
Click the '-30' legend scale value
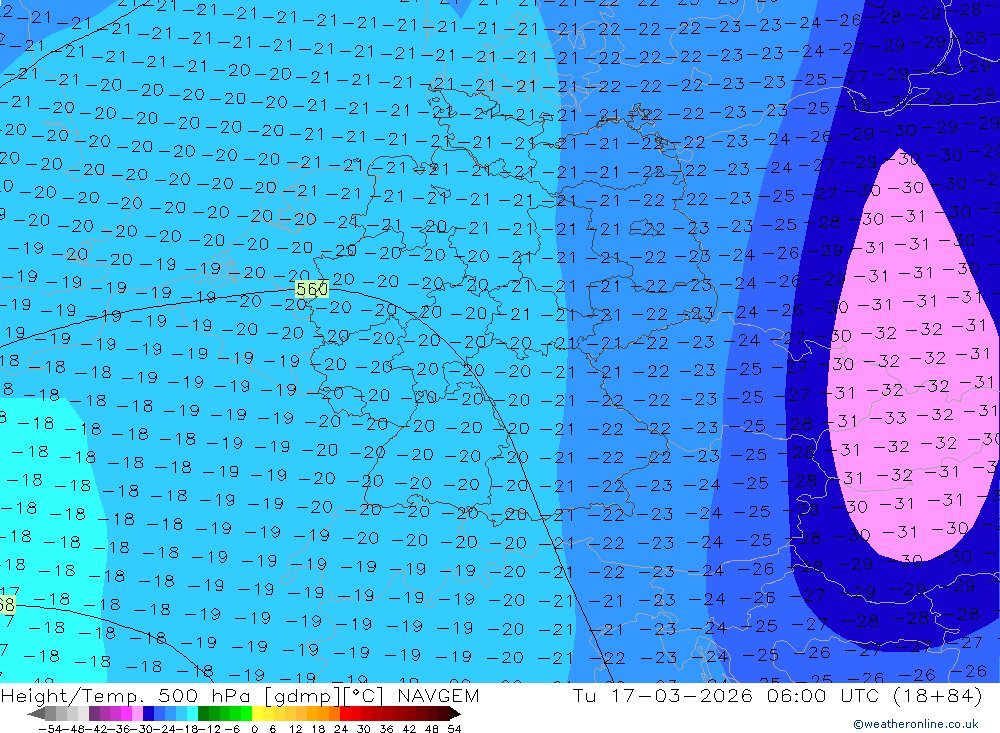pyautogui.click(x=143, y=729)
